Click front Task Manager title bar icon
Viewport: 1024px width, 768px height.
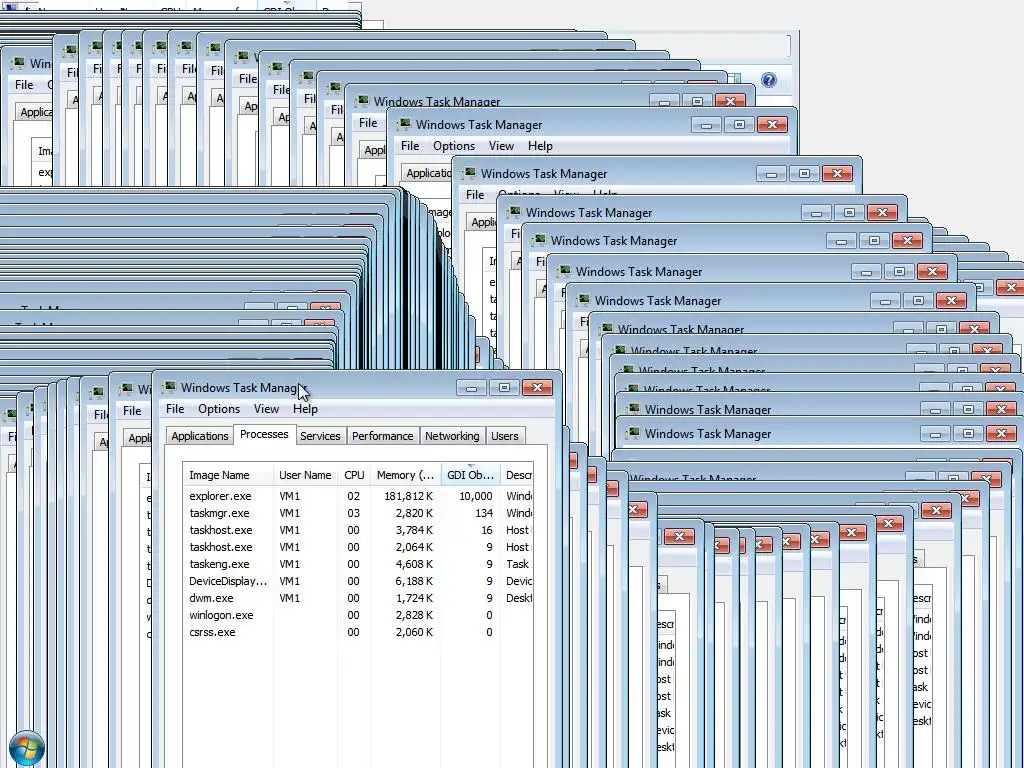pos(169,387)
